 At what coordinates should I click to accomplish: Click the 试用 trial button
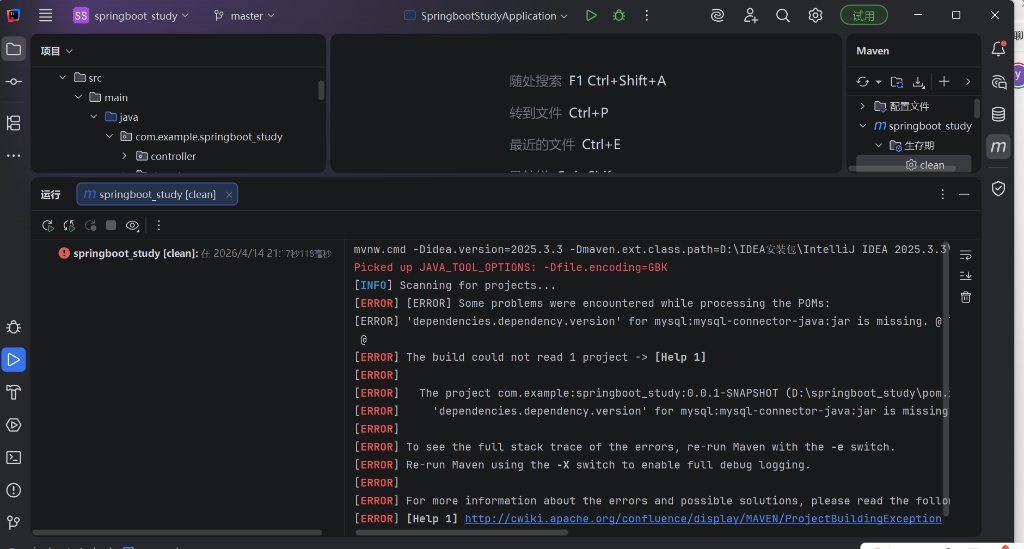coord(863,16)
